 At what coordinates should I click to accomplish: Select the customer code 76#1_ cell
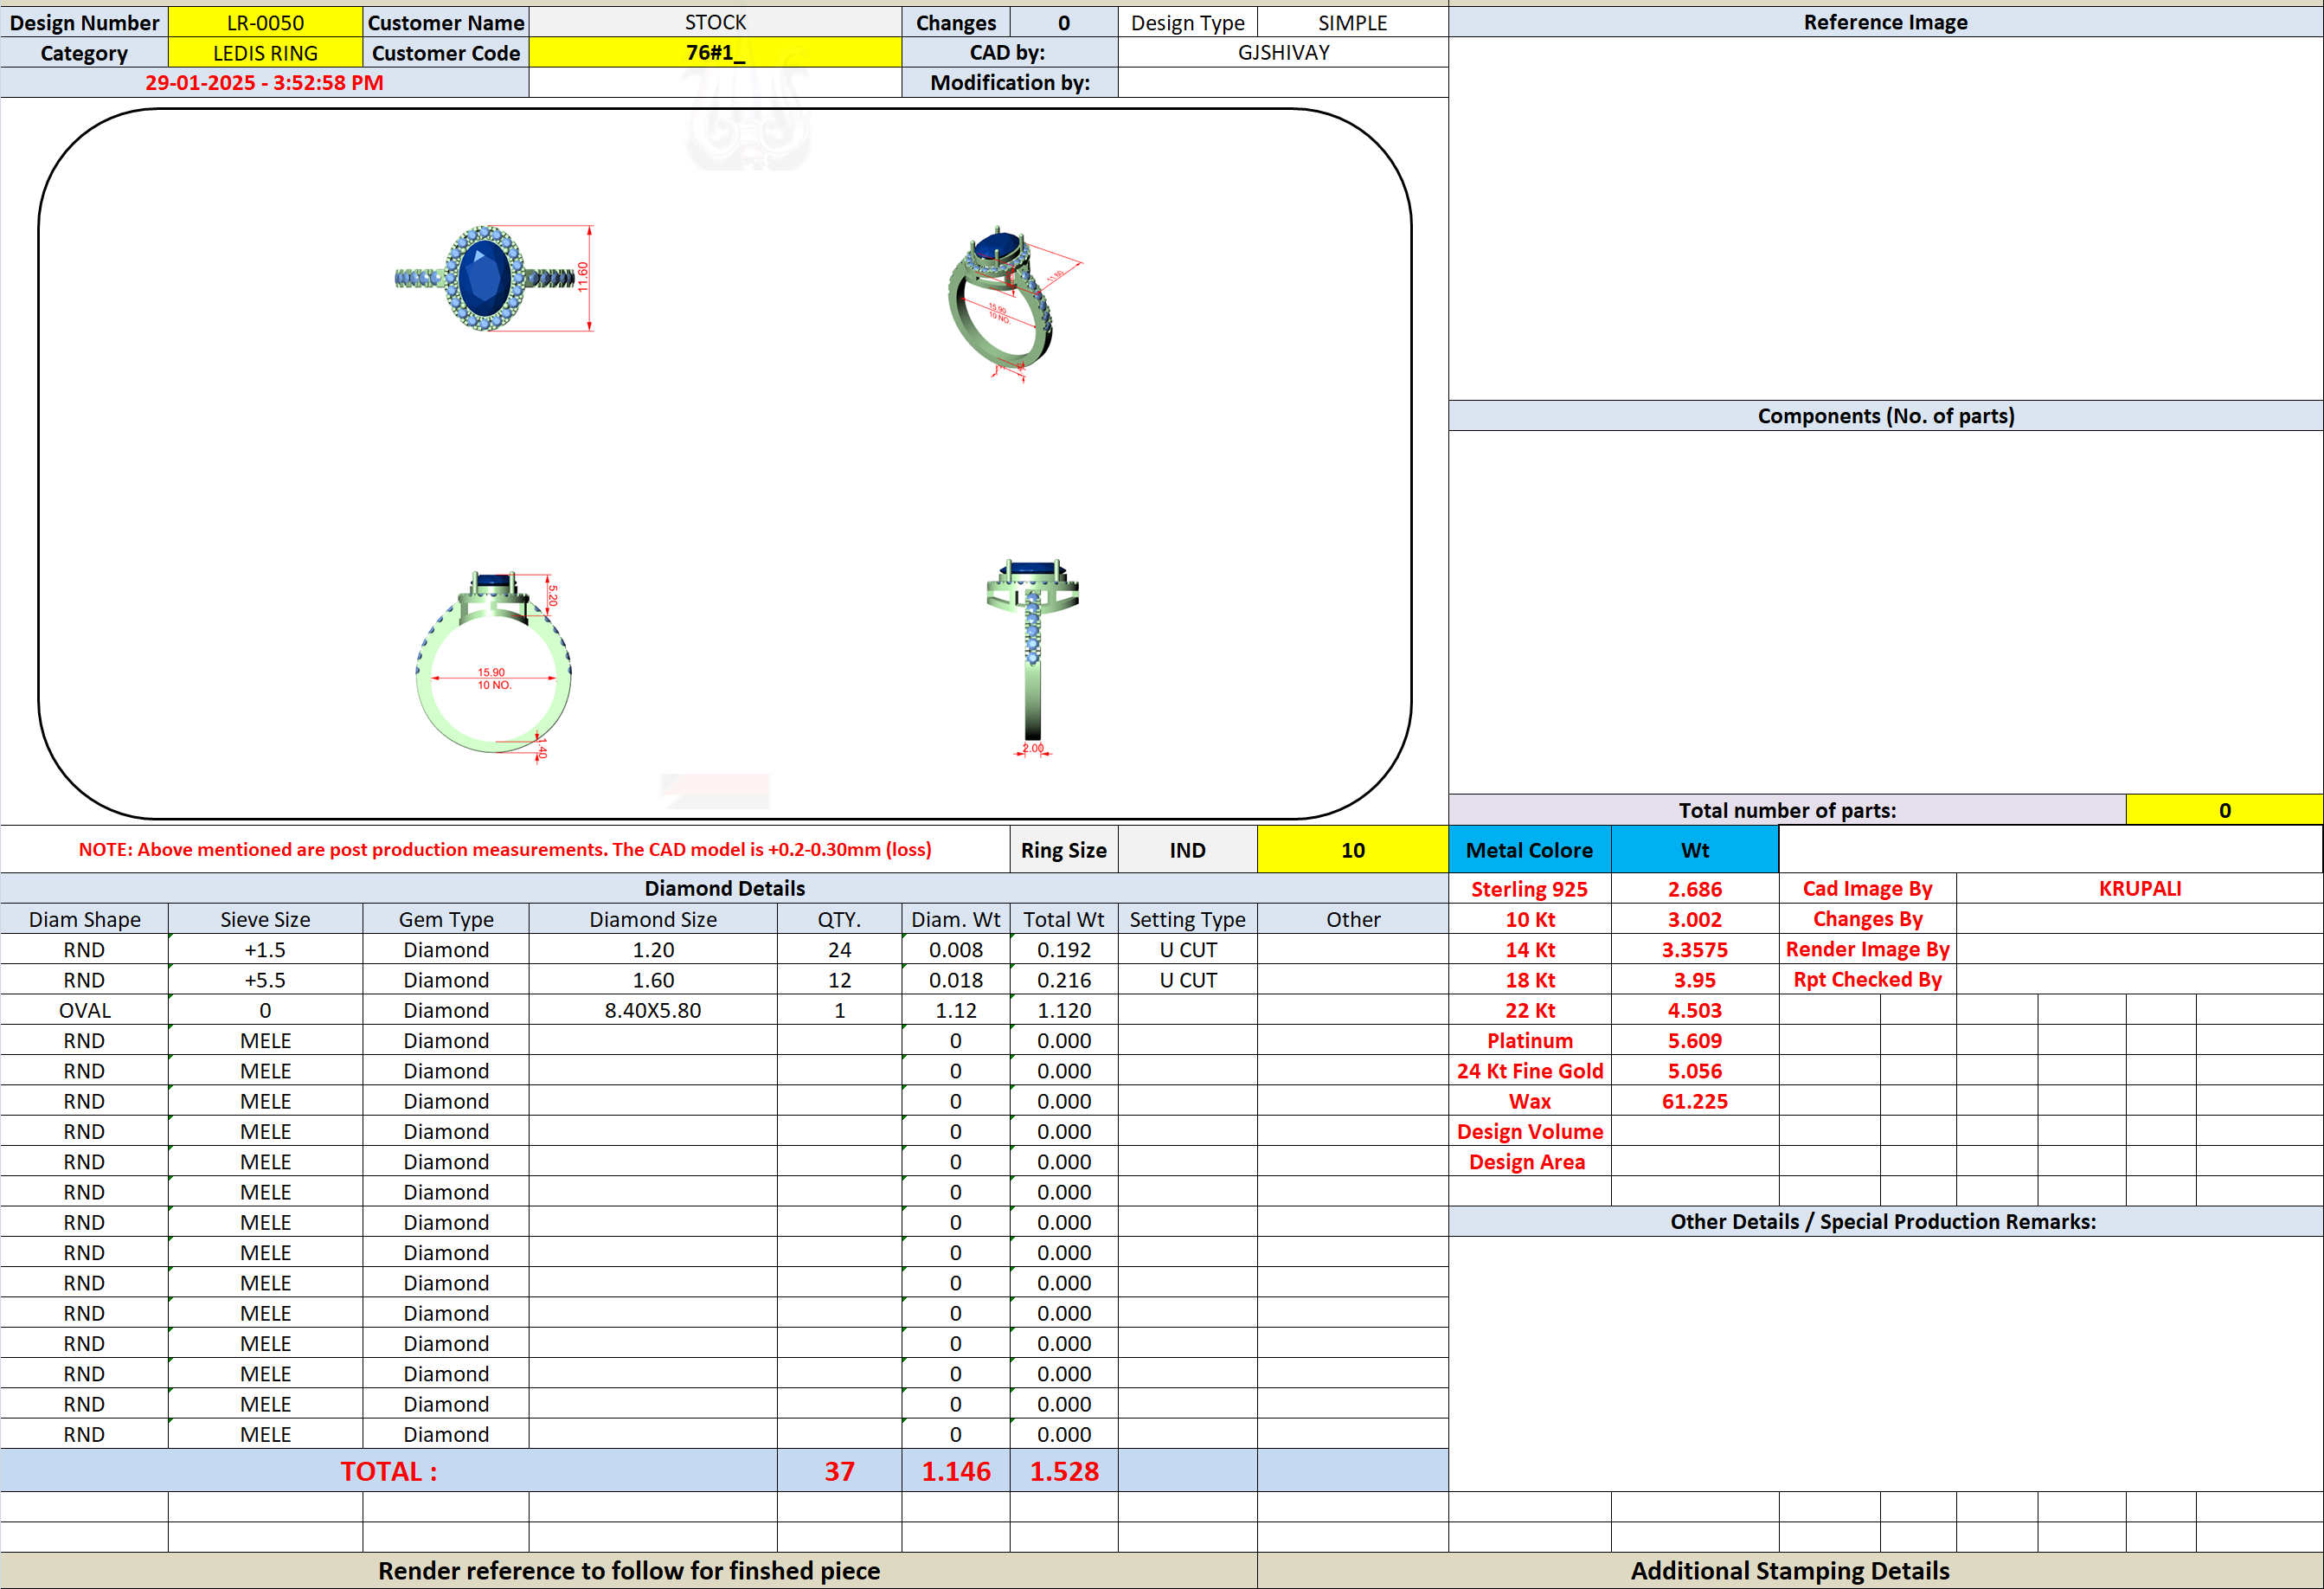point(715,53)
